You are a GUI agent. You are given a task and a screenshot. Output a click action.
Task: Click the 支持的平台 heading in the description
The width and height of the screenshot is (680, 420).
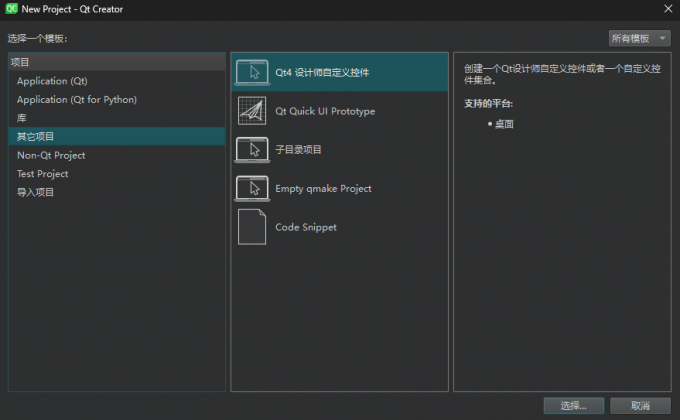(488, 104)
